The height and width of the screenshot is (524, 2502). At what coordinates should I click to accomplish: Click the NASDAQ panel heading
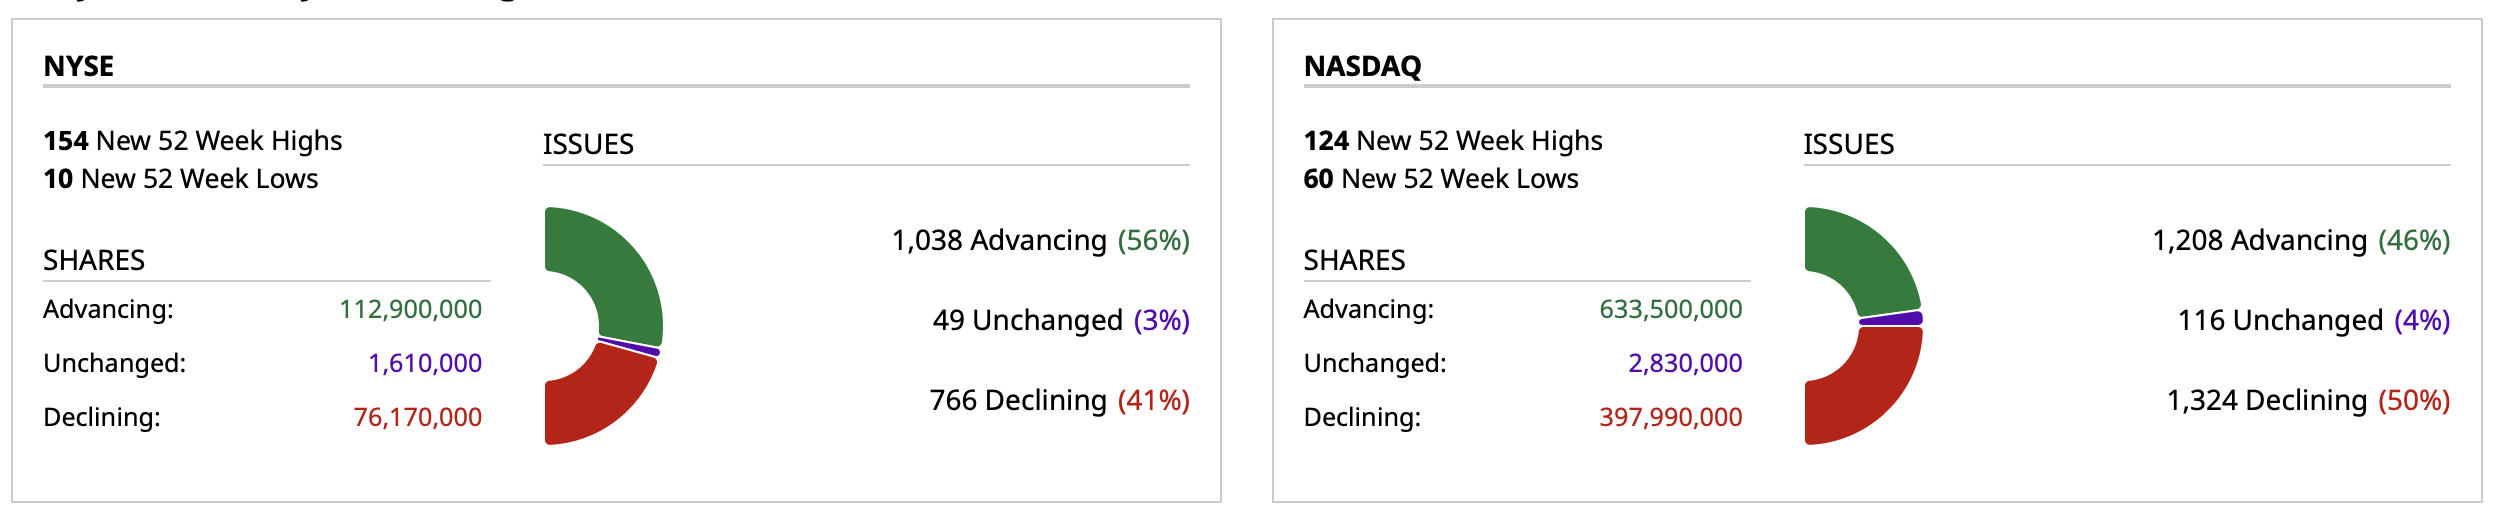tap(1362, 66)
